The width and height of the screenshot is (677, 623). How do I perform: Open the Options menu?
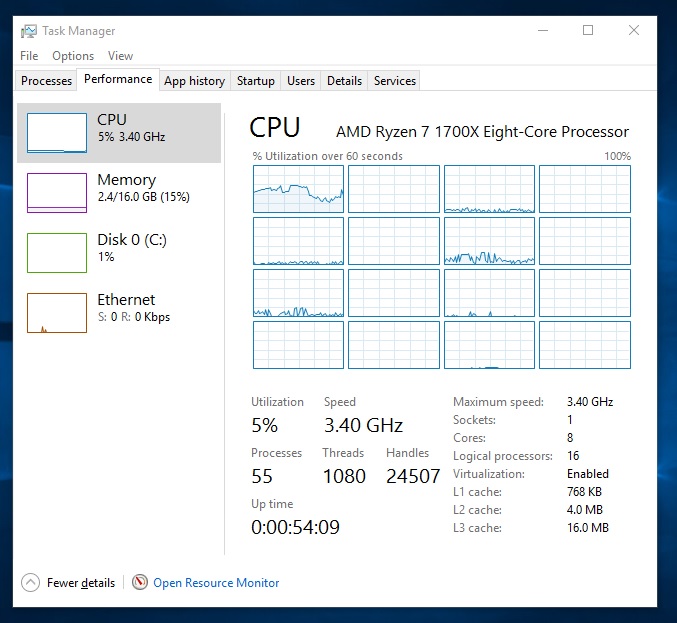pyautogui.click(x=73, y=56)
